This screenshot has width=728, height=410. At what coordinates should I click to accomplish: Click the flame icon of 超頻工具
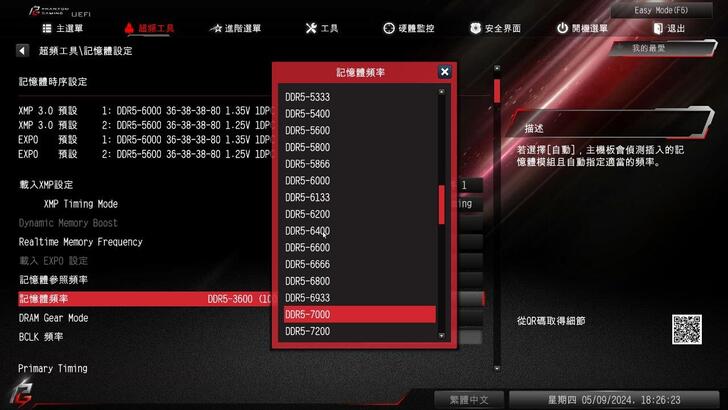tap(129, 28)
